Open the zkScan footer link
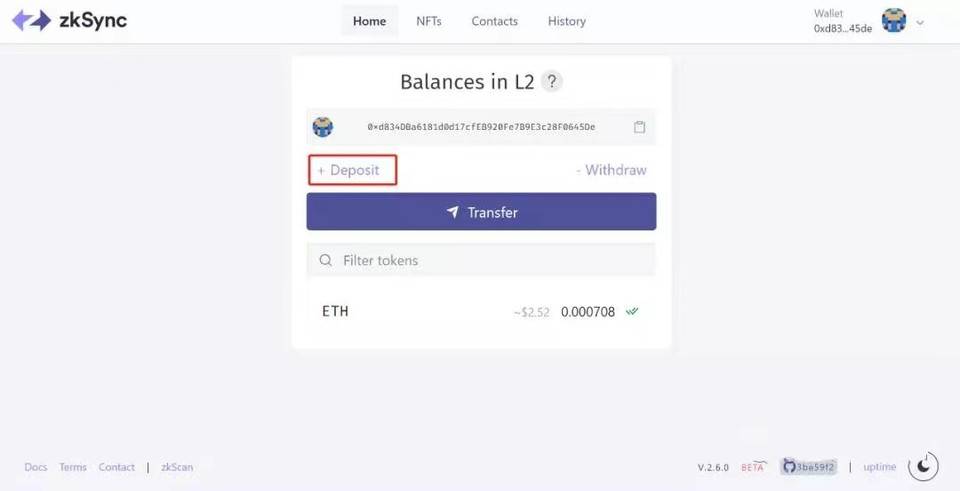960x491 pixels. tap(177, 467)
